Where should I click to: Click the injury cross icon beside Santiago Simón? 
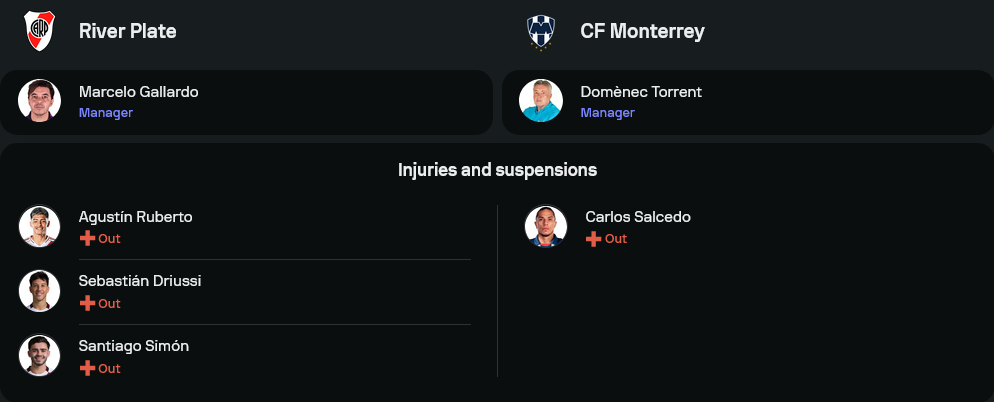click(87, 369)
